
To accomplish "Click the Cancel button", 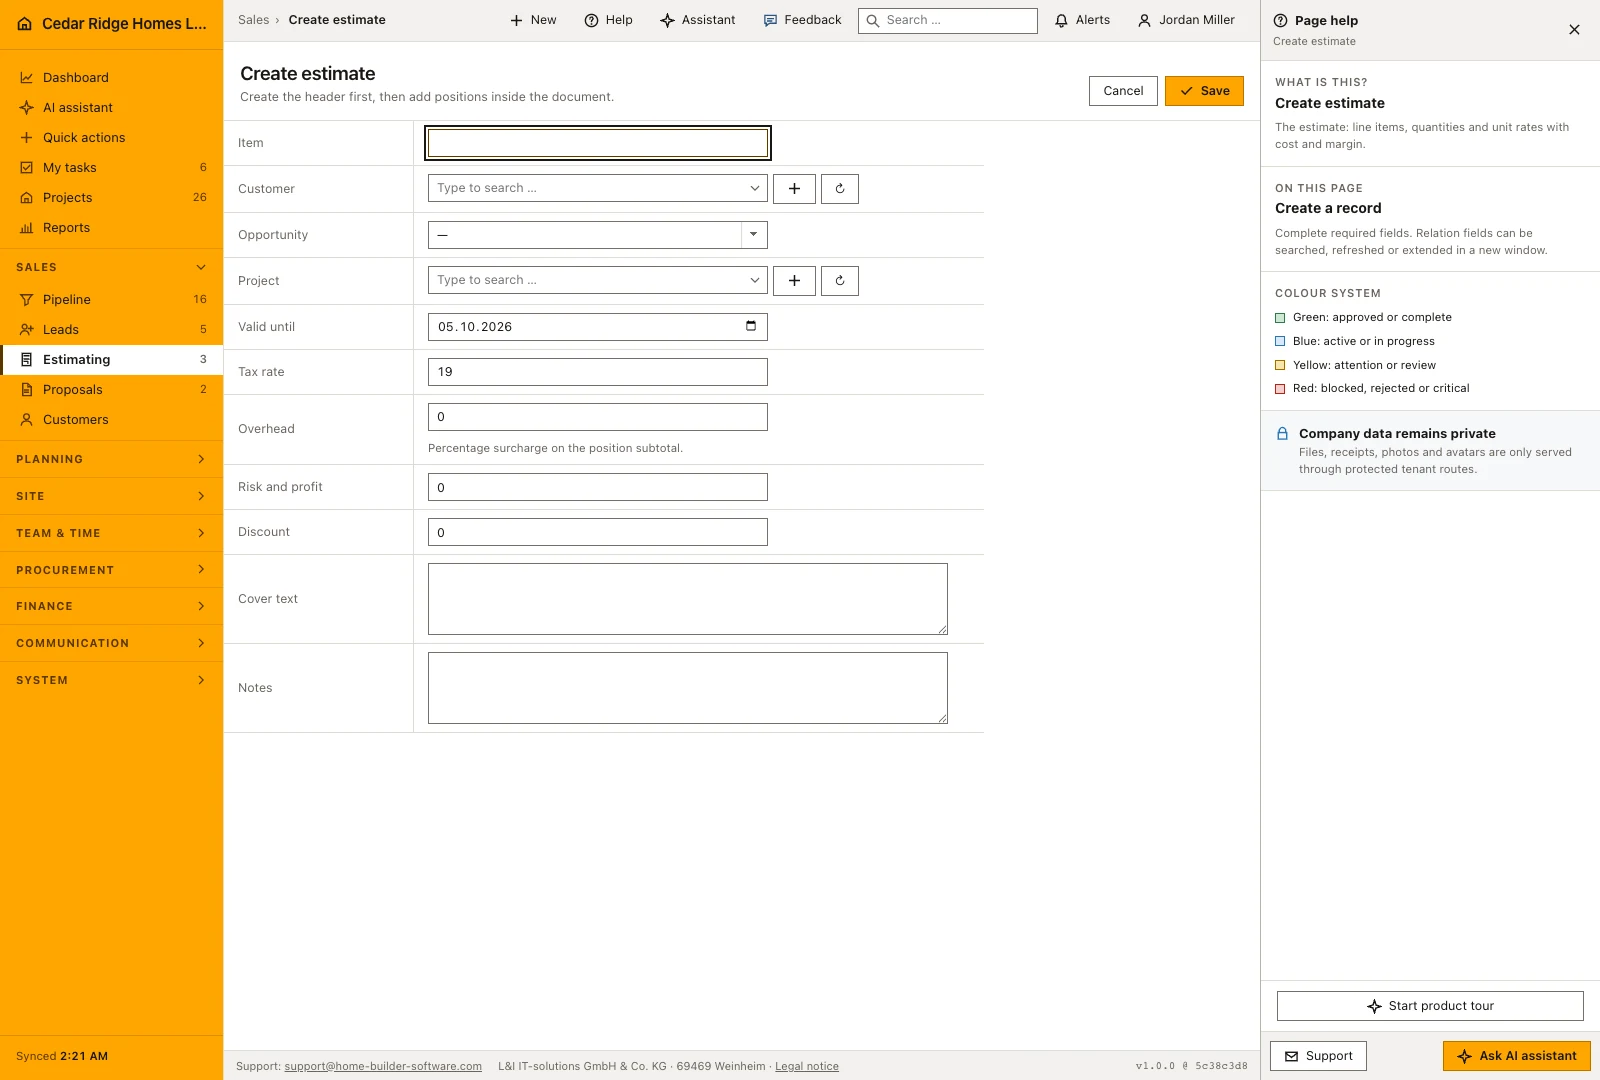I will tap(1123, 91).
